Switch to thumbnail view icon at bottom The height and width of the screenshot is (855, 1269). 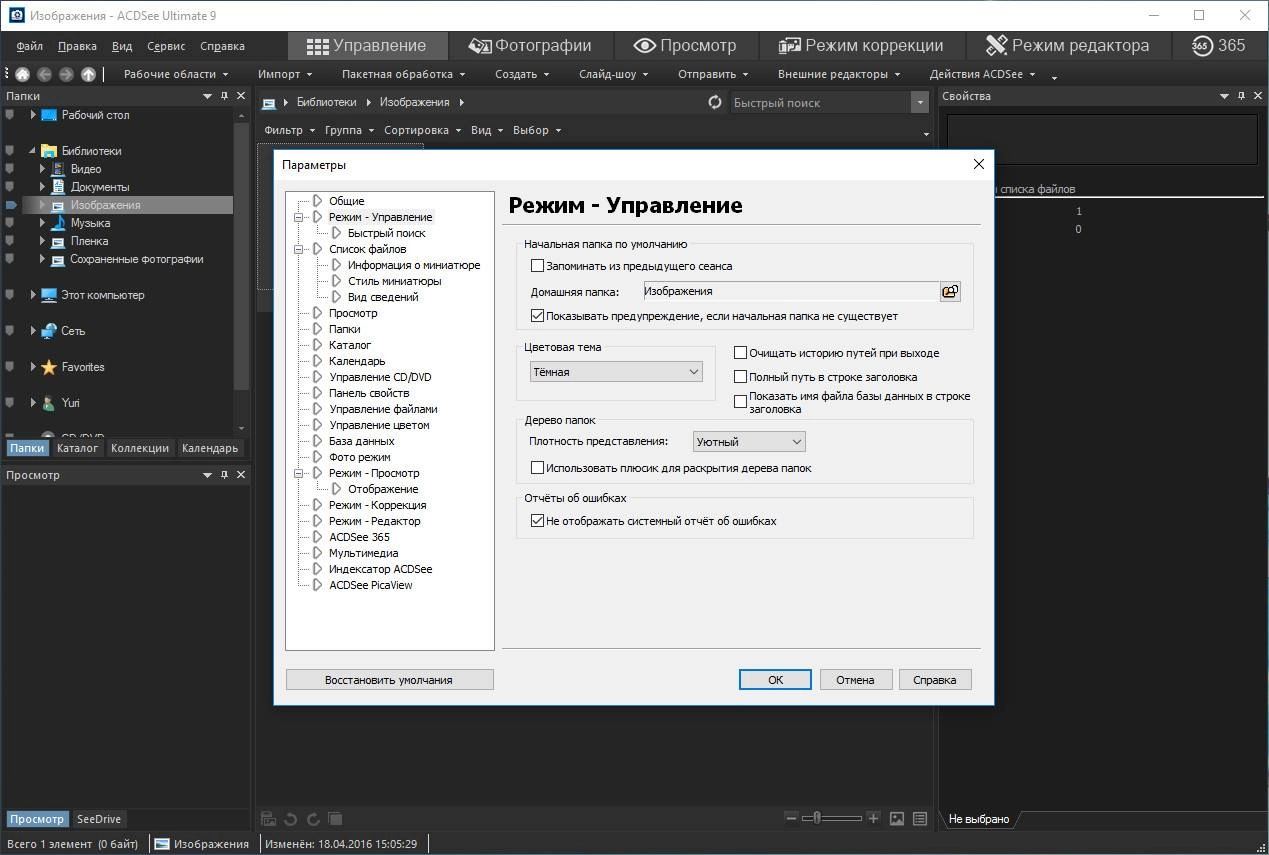(x=897, y=818)
